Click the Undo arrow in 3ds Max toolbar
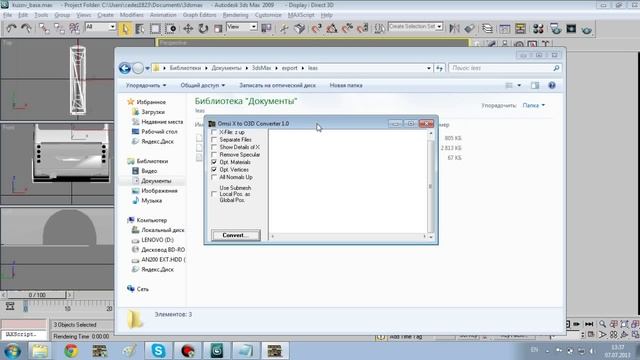 click(x=11, y=28)
